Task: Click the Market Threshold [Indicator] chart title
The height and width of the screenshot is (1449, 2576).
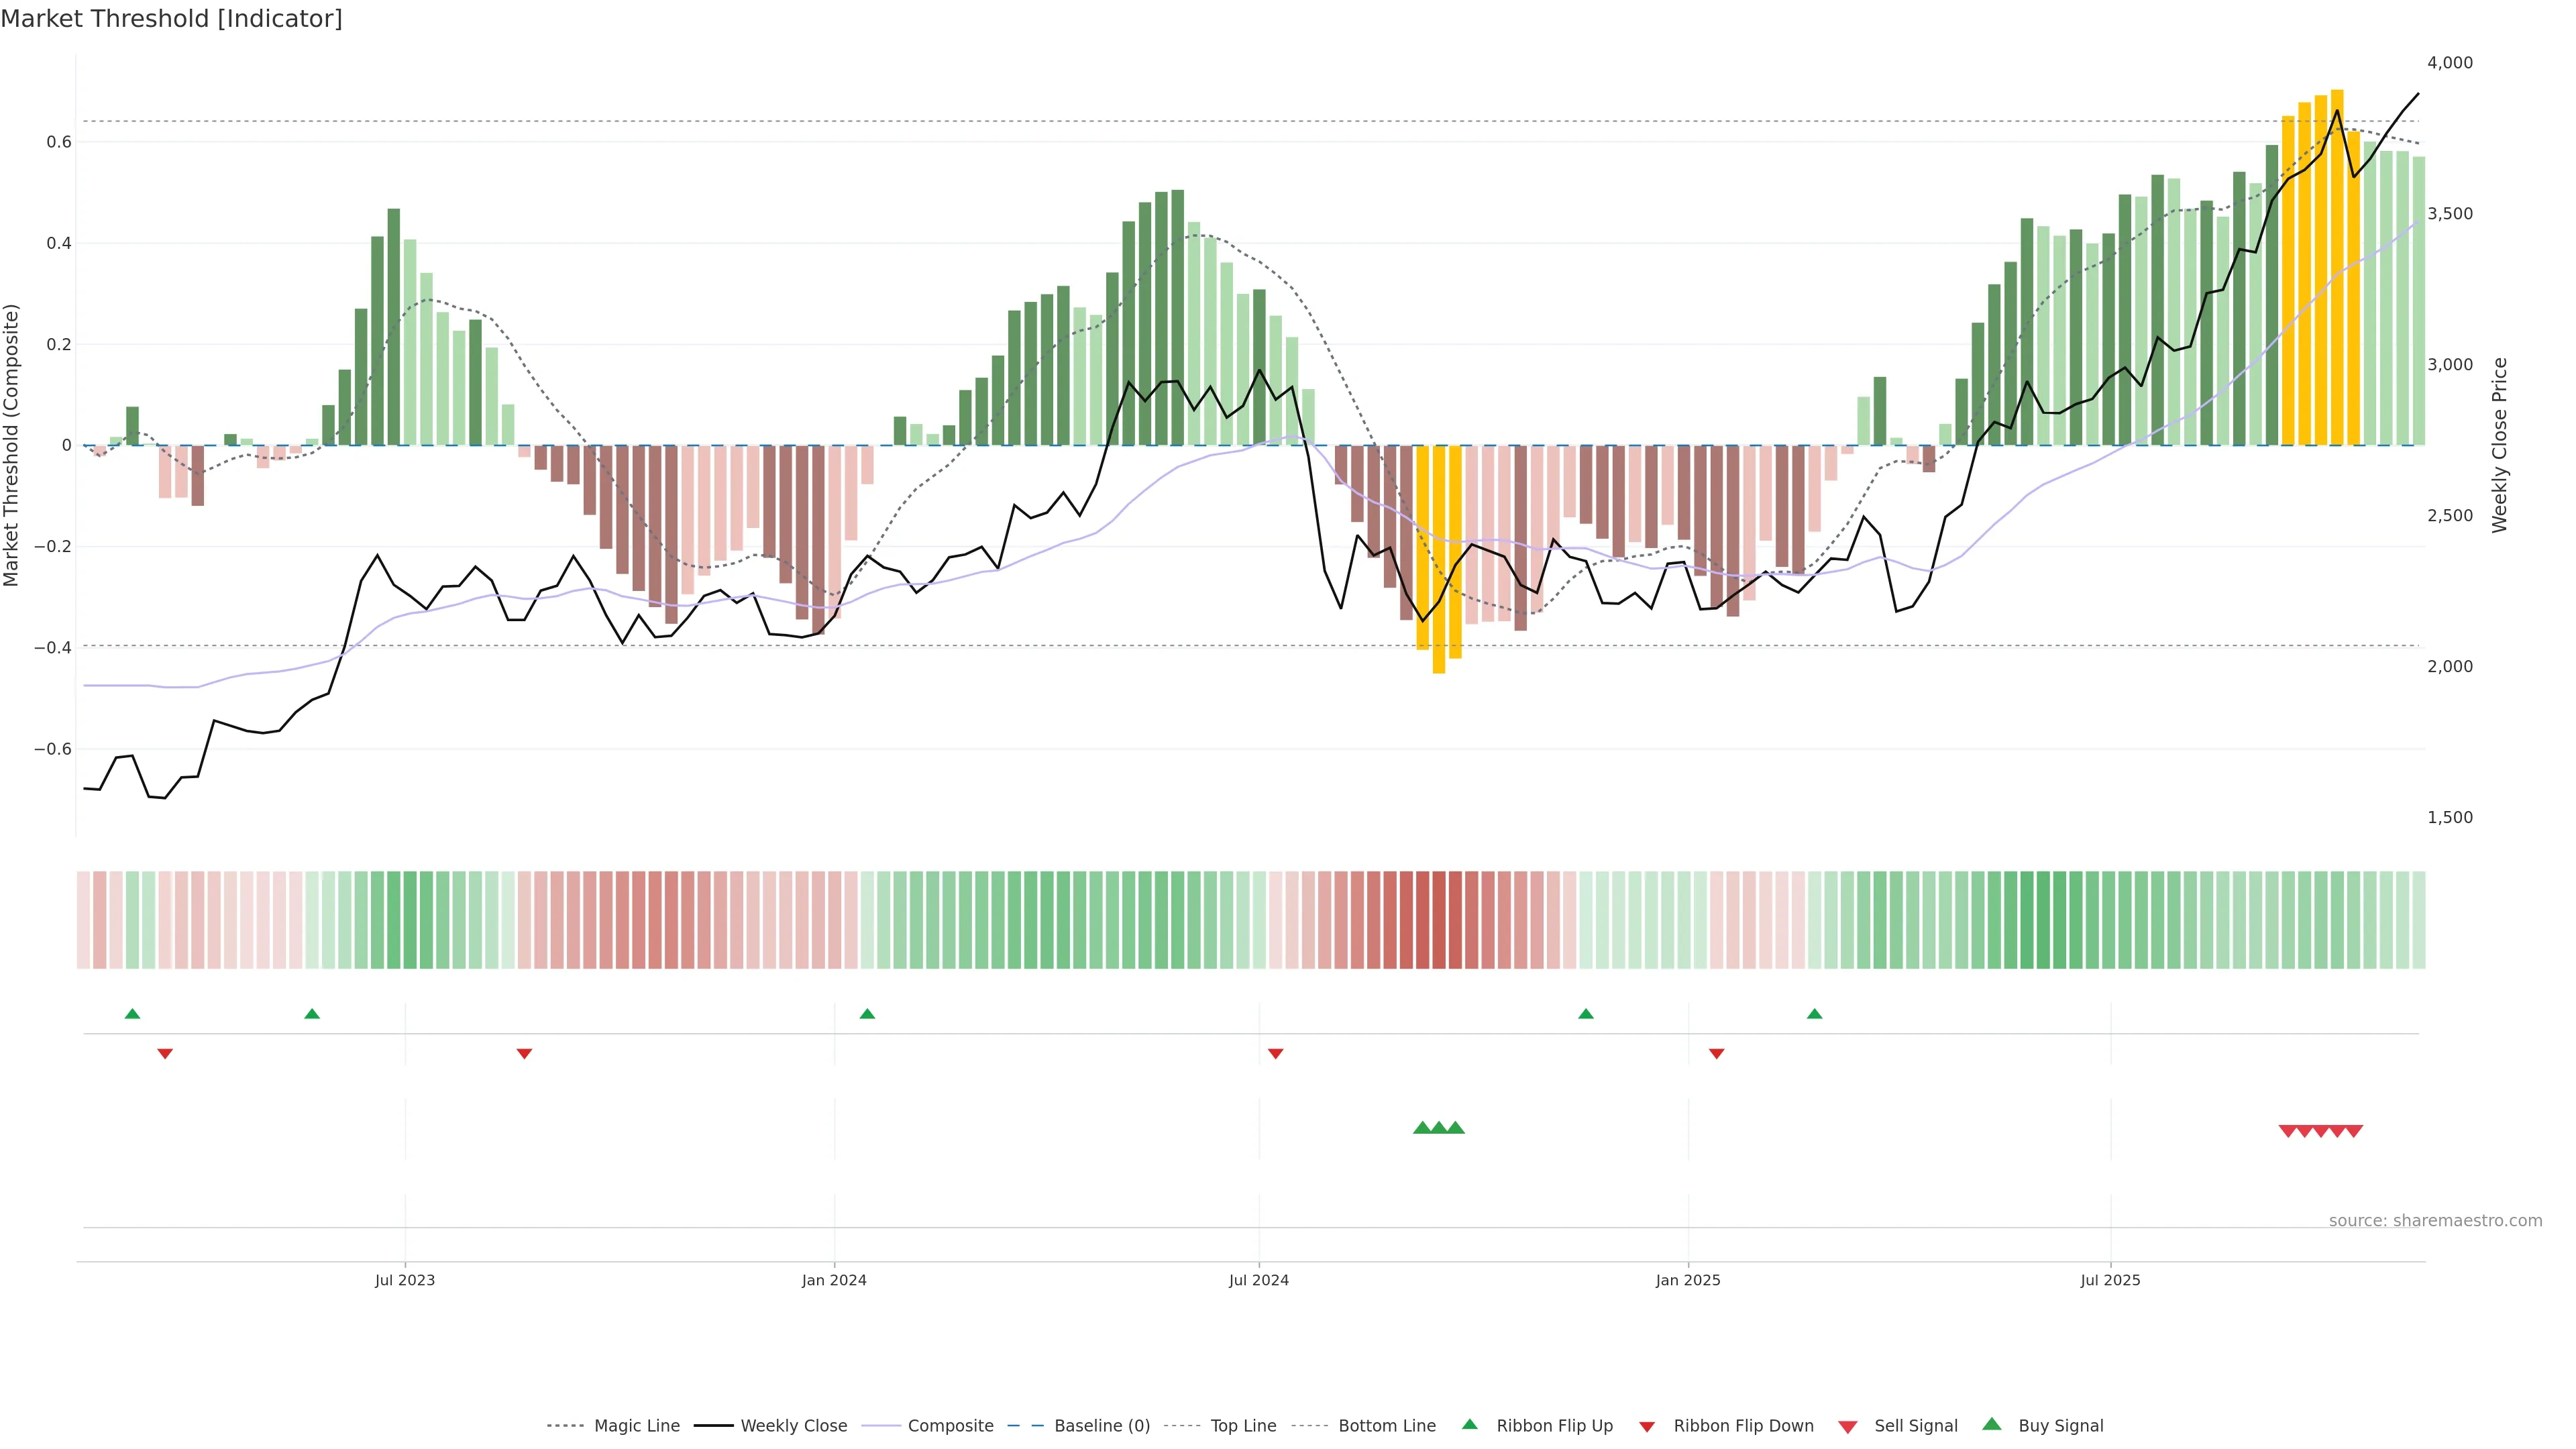Action: 171,19
